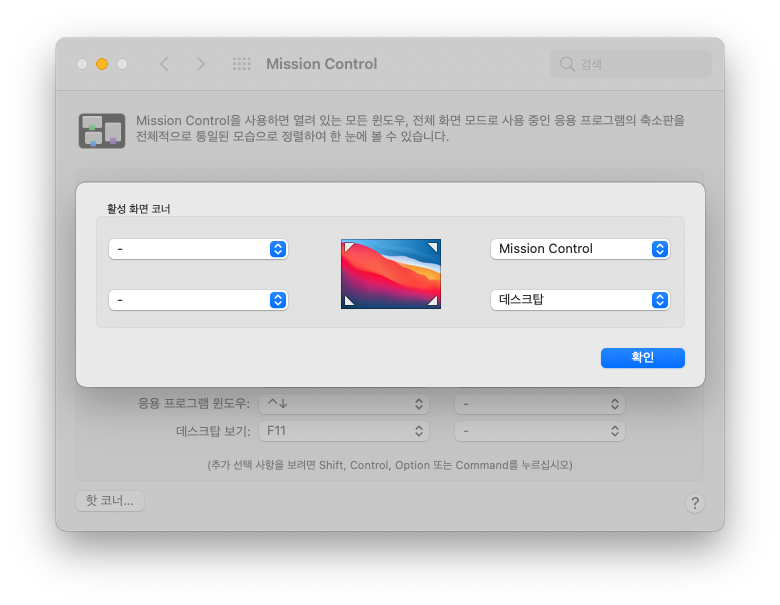Go forward with the right chevron
Image resolution: width=780 pixels, height=605 pixels.
click(x=200, y=64)
